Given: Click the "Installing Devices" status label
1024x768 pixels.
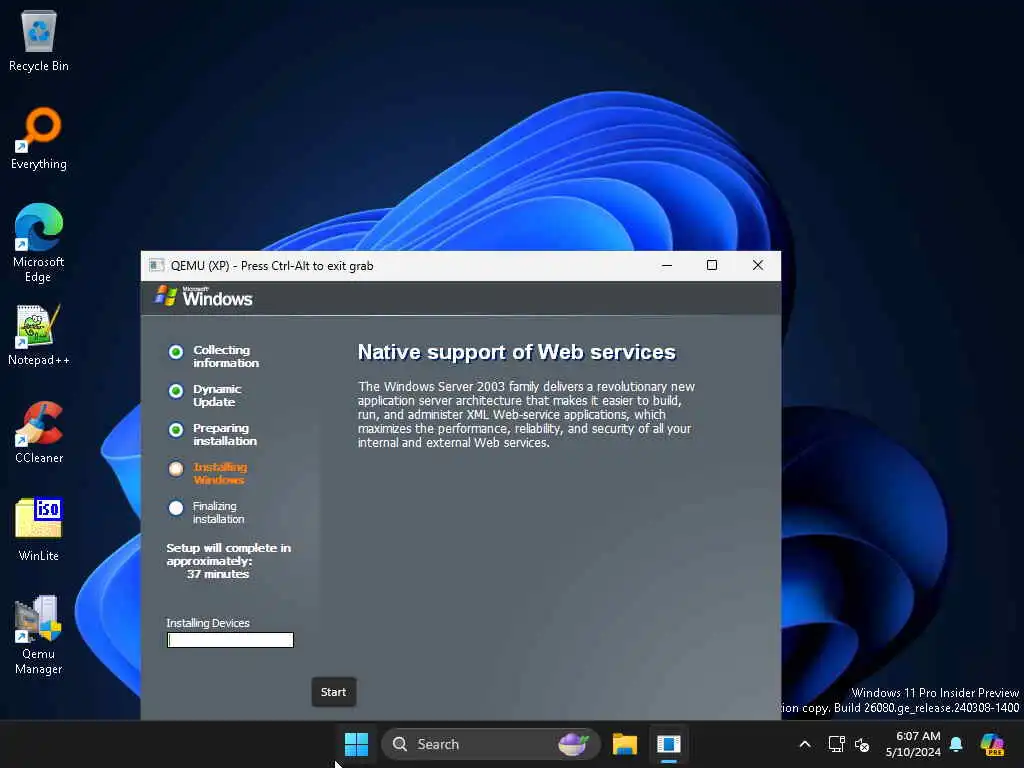Looking at the screenshot, I should coord(208,623).
